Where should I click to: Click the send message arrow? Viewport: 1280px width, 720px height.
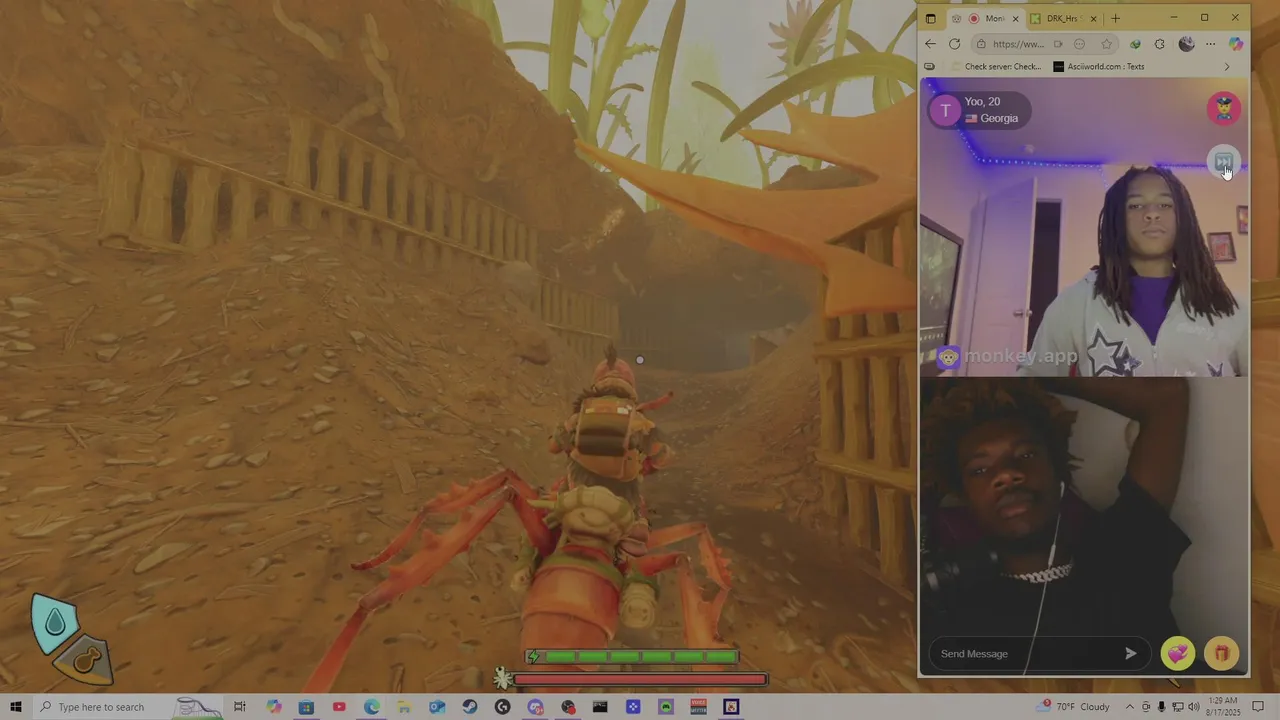pos(1130,653)
